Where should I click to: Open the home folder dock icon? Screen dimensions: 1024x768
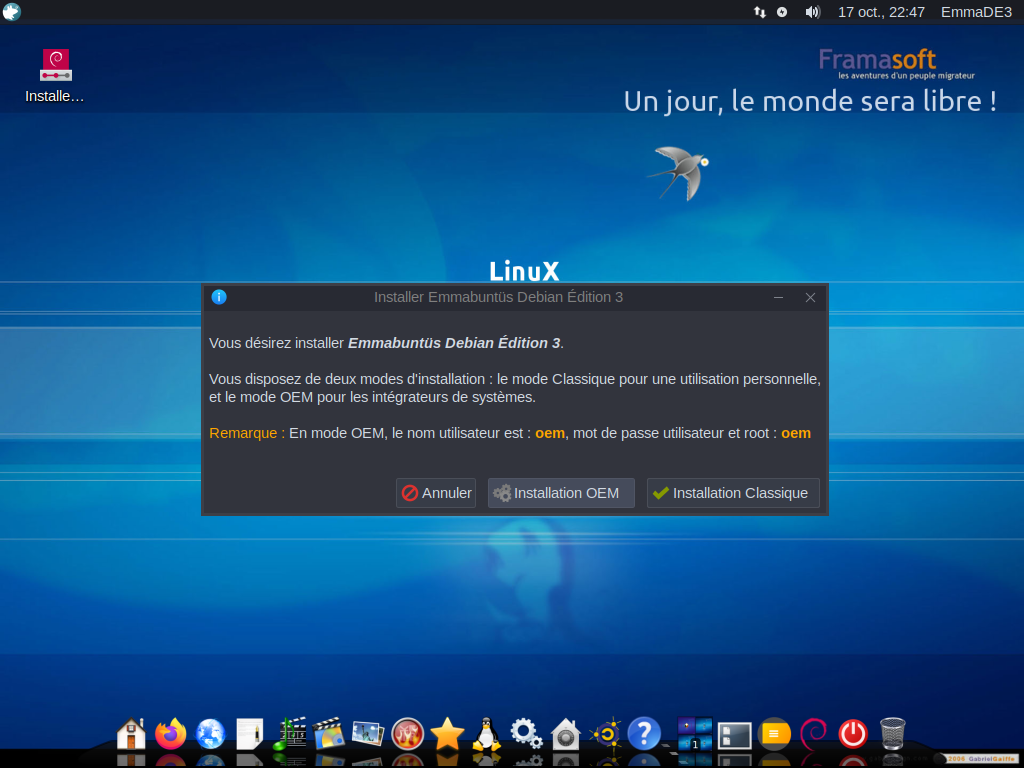click(x=131, y=734)
